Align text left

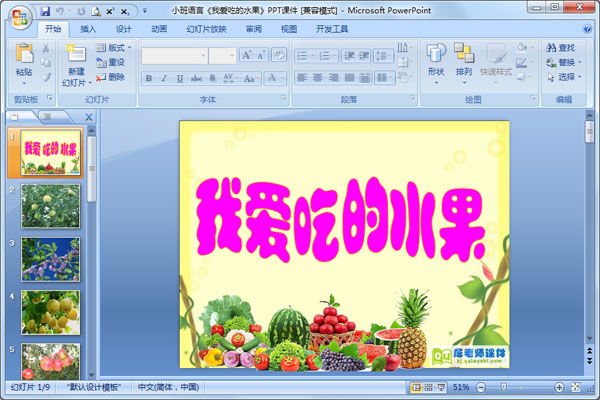click(302, 78)
